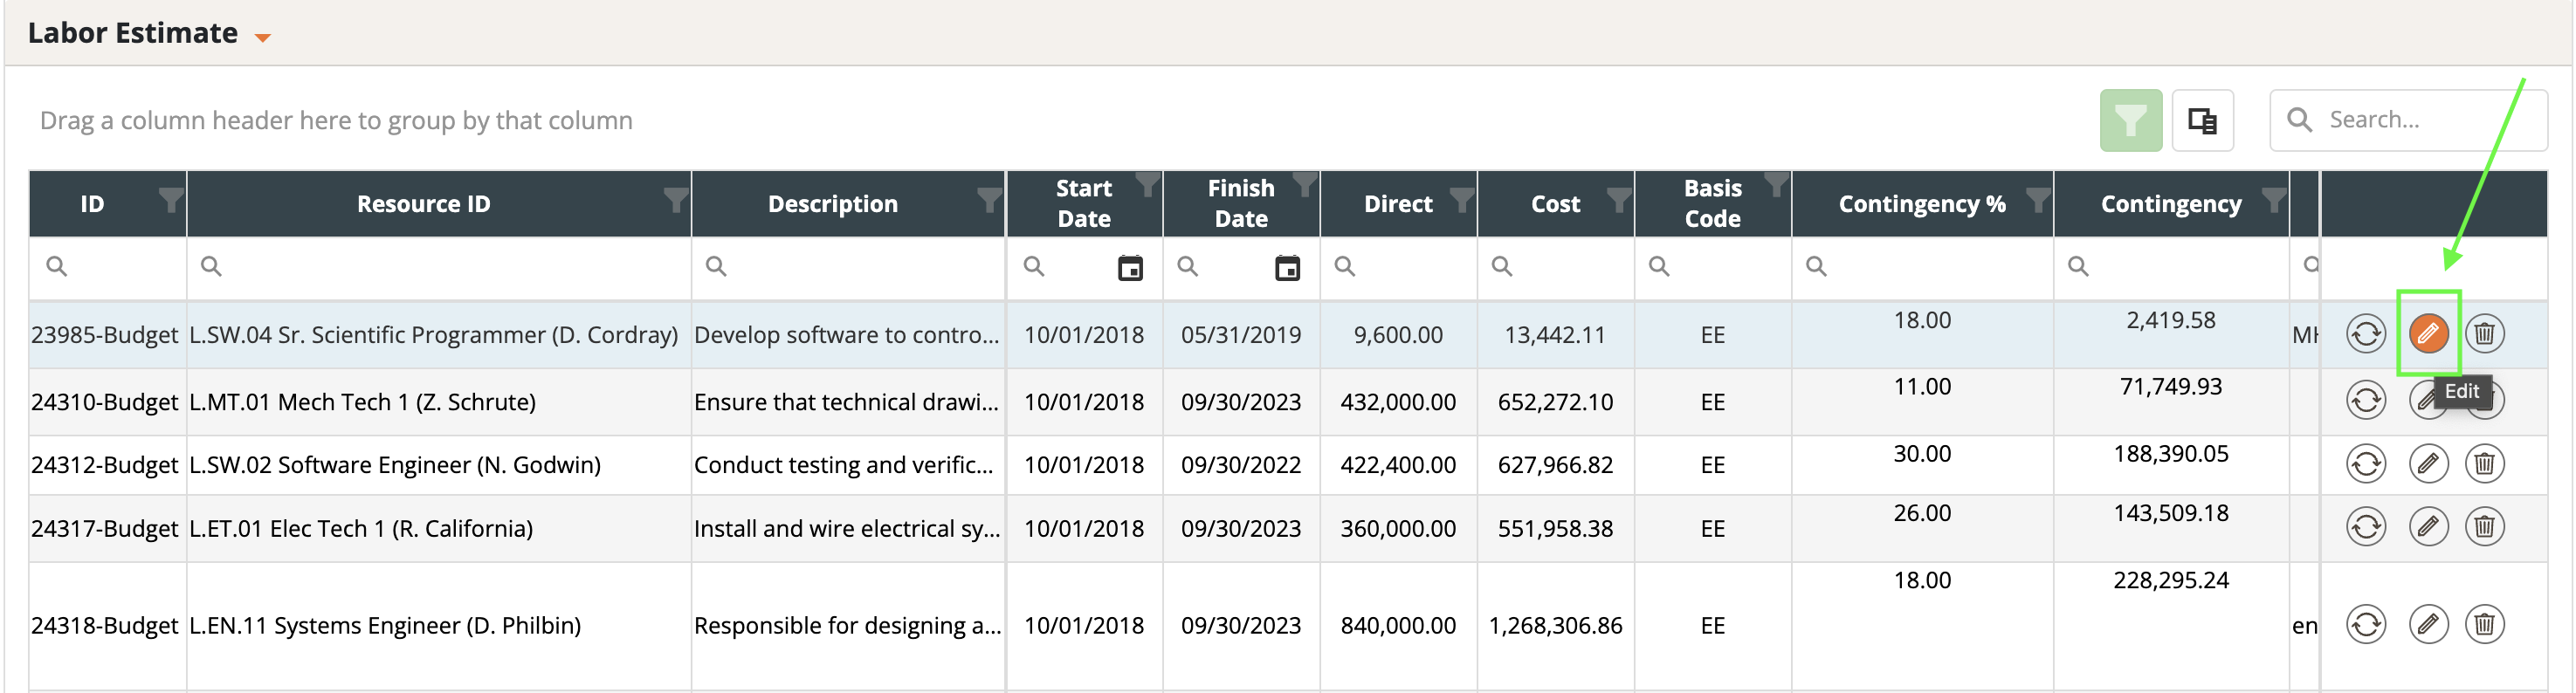The height and width of the screenshot is (693, 2576).
Task: Open the column chooser icon
Action: 2201,120
